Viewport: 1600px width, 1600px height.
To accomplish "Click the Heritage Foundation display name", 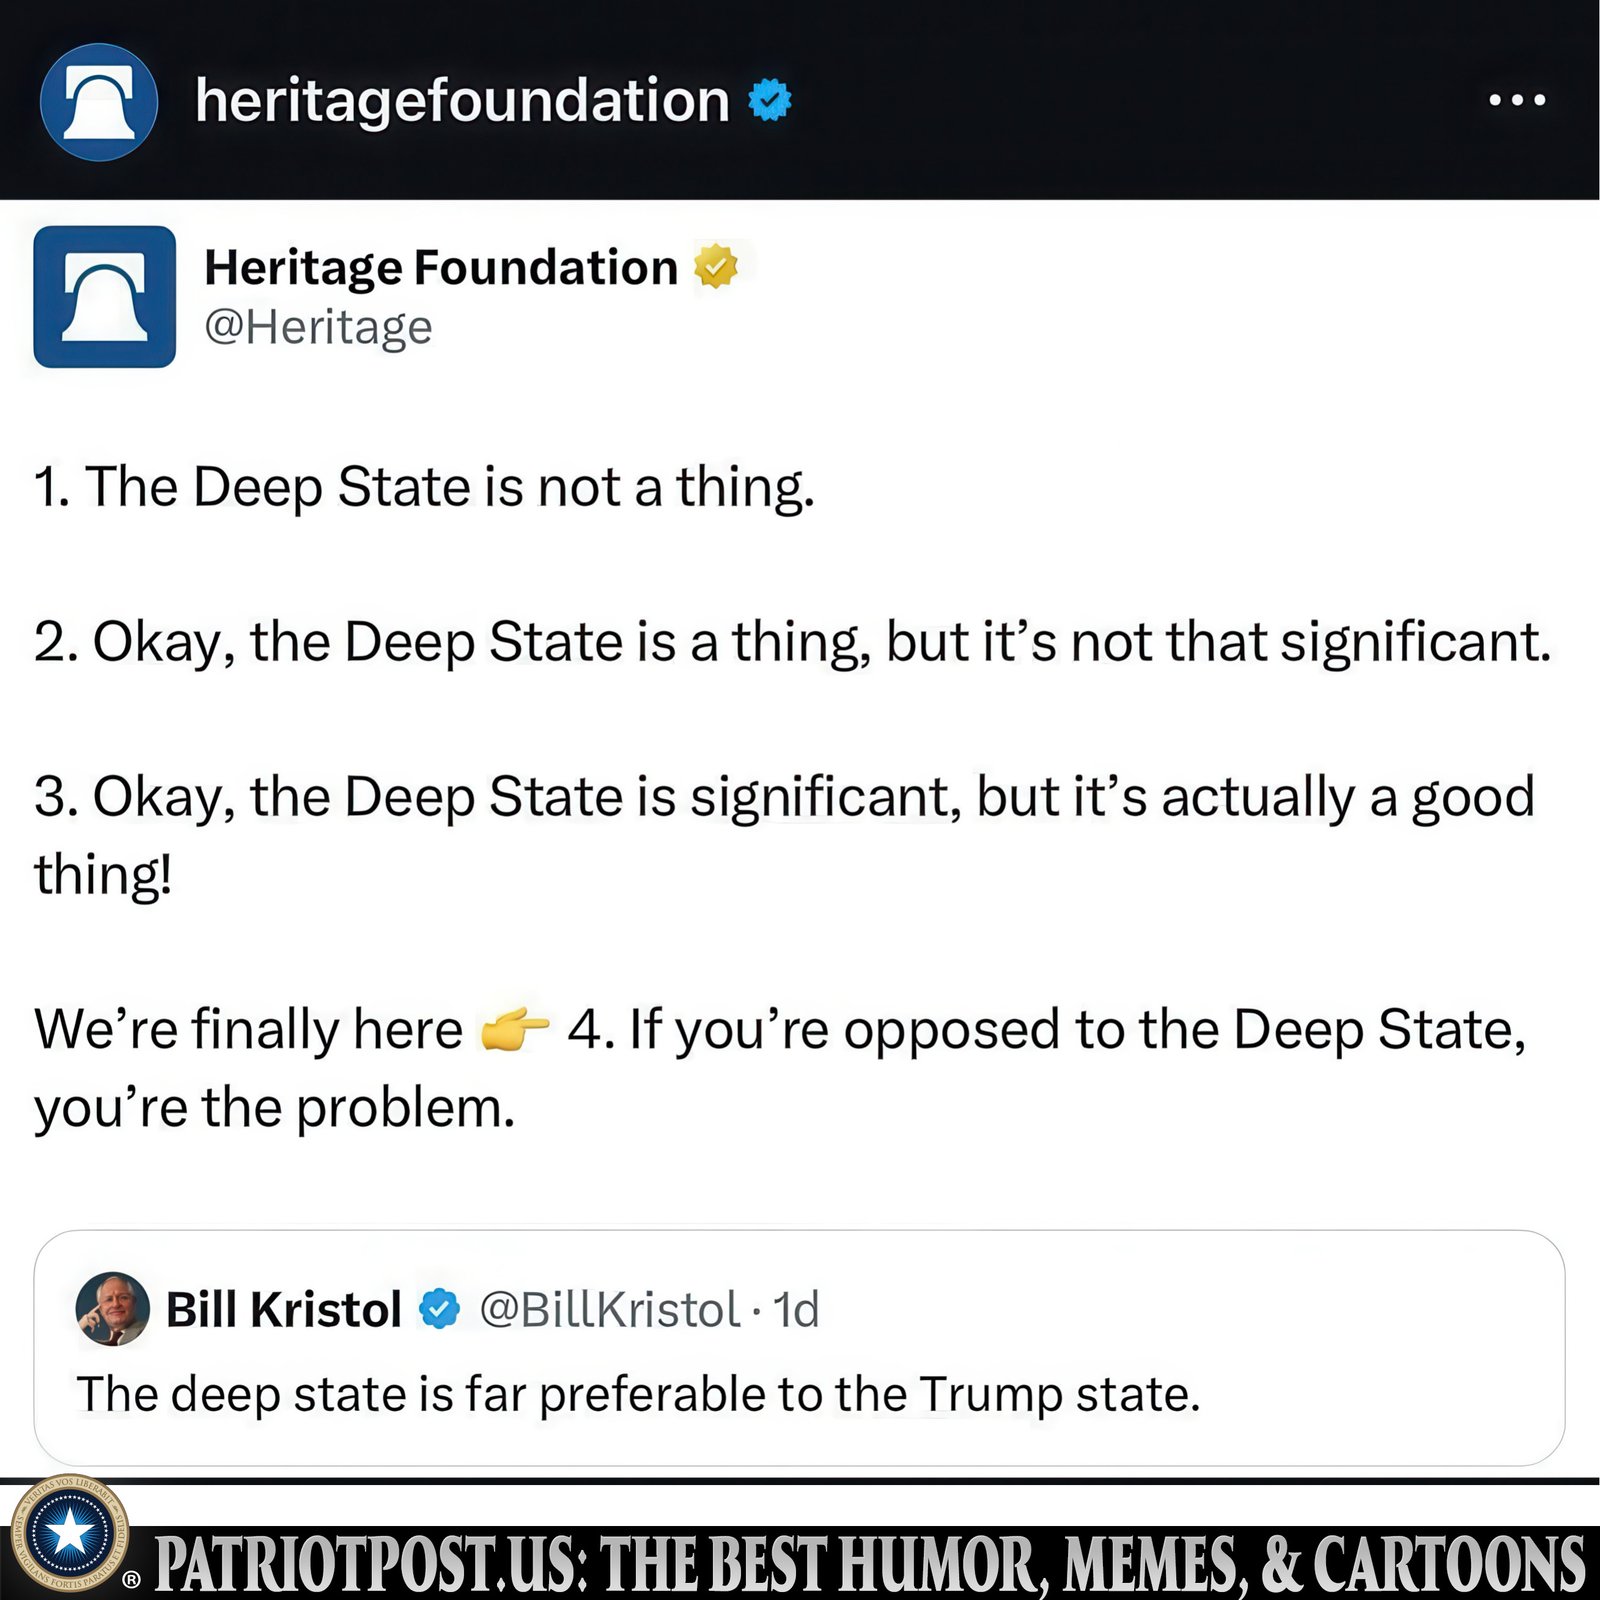I will tap(441, 267).
